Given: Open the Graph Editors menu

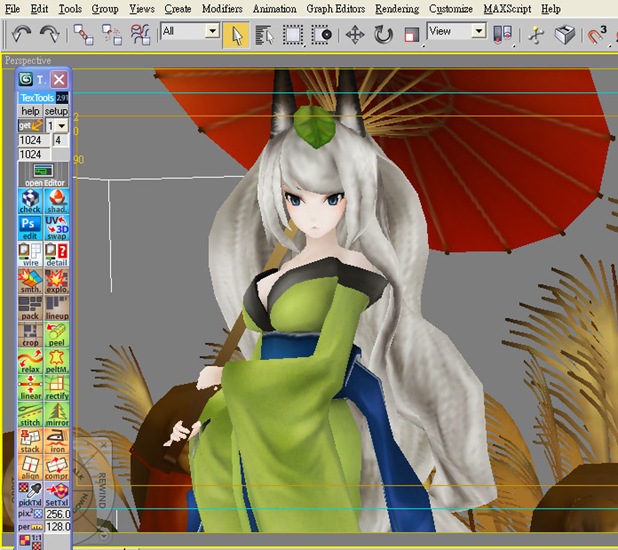Looking at the screenshot, I should click(335, 9).
